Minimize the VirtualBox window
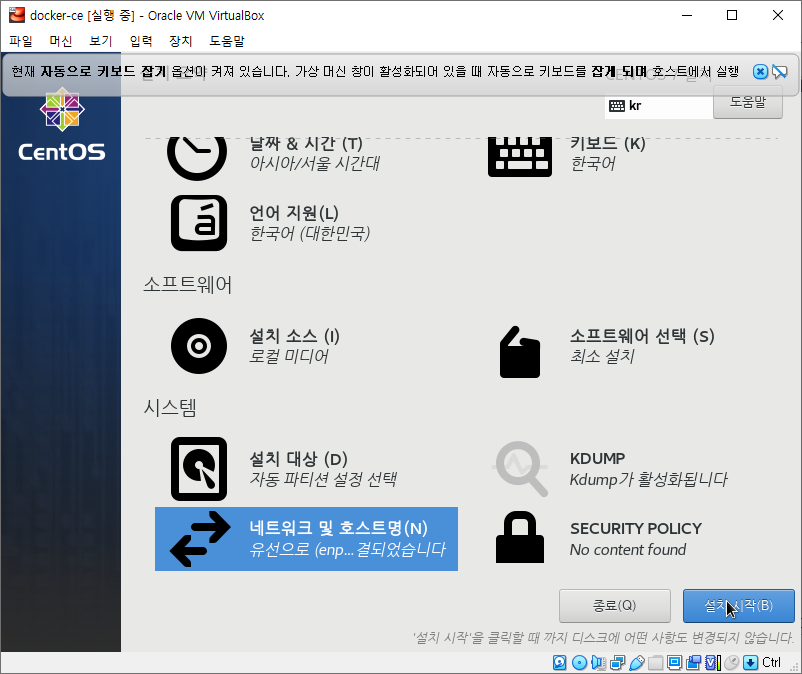Image resolution: width=802 pixels, height=674 pixels. (x=686, y=15)
